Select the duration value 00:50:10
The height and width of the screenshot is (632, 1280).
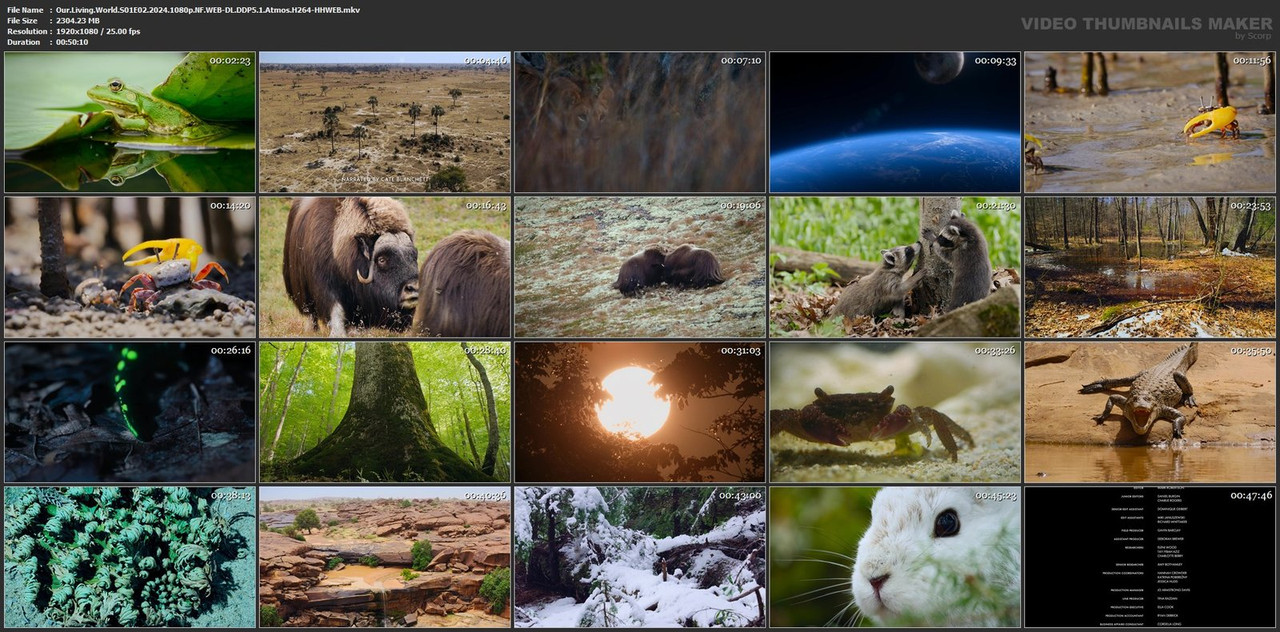point(72,42)
